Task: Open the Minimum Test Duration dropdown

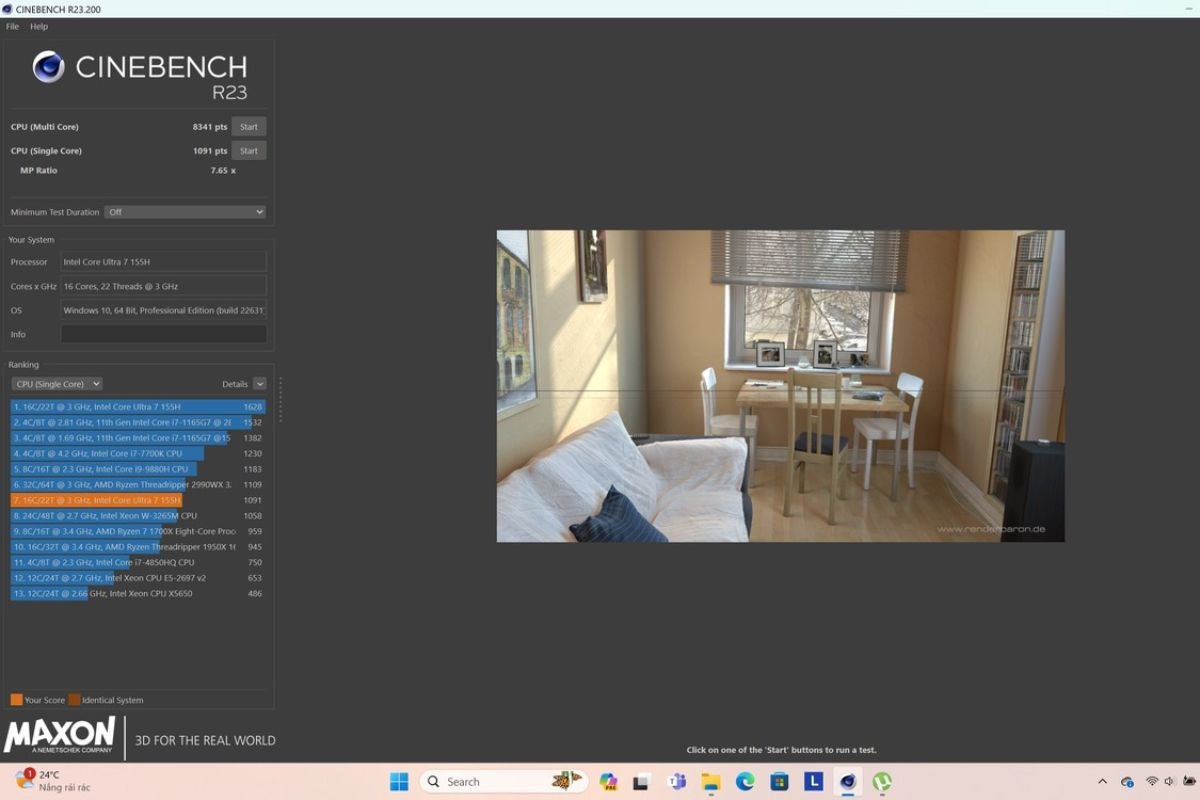Action: (185, 211)
